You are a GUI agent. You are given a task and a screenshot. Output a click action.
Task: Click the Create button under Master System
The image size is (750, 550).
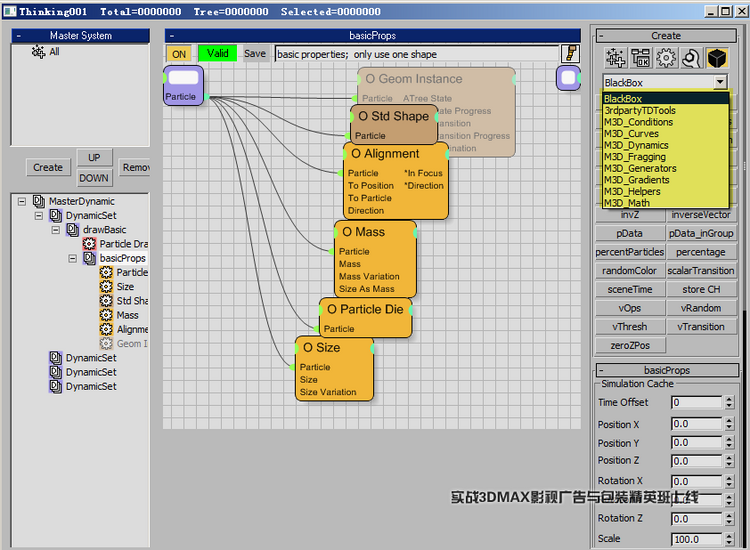pyautogui.click(x=48, y=167)
